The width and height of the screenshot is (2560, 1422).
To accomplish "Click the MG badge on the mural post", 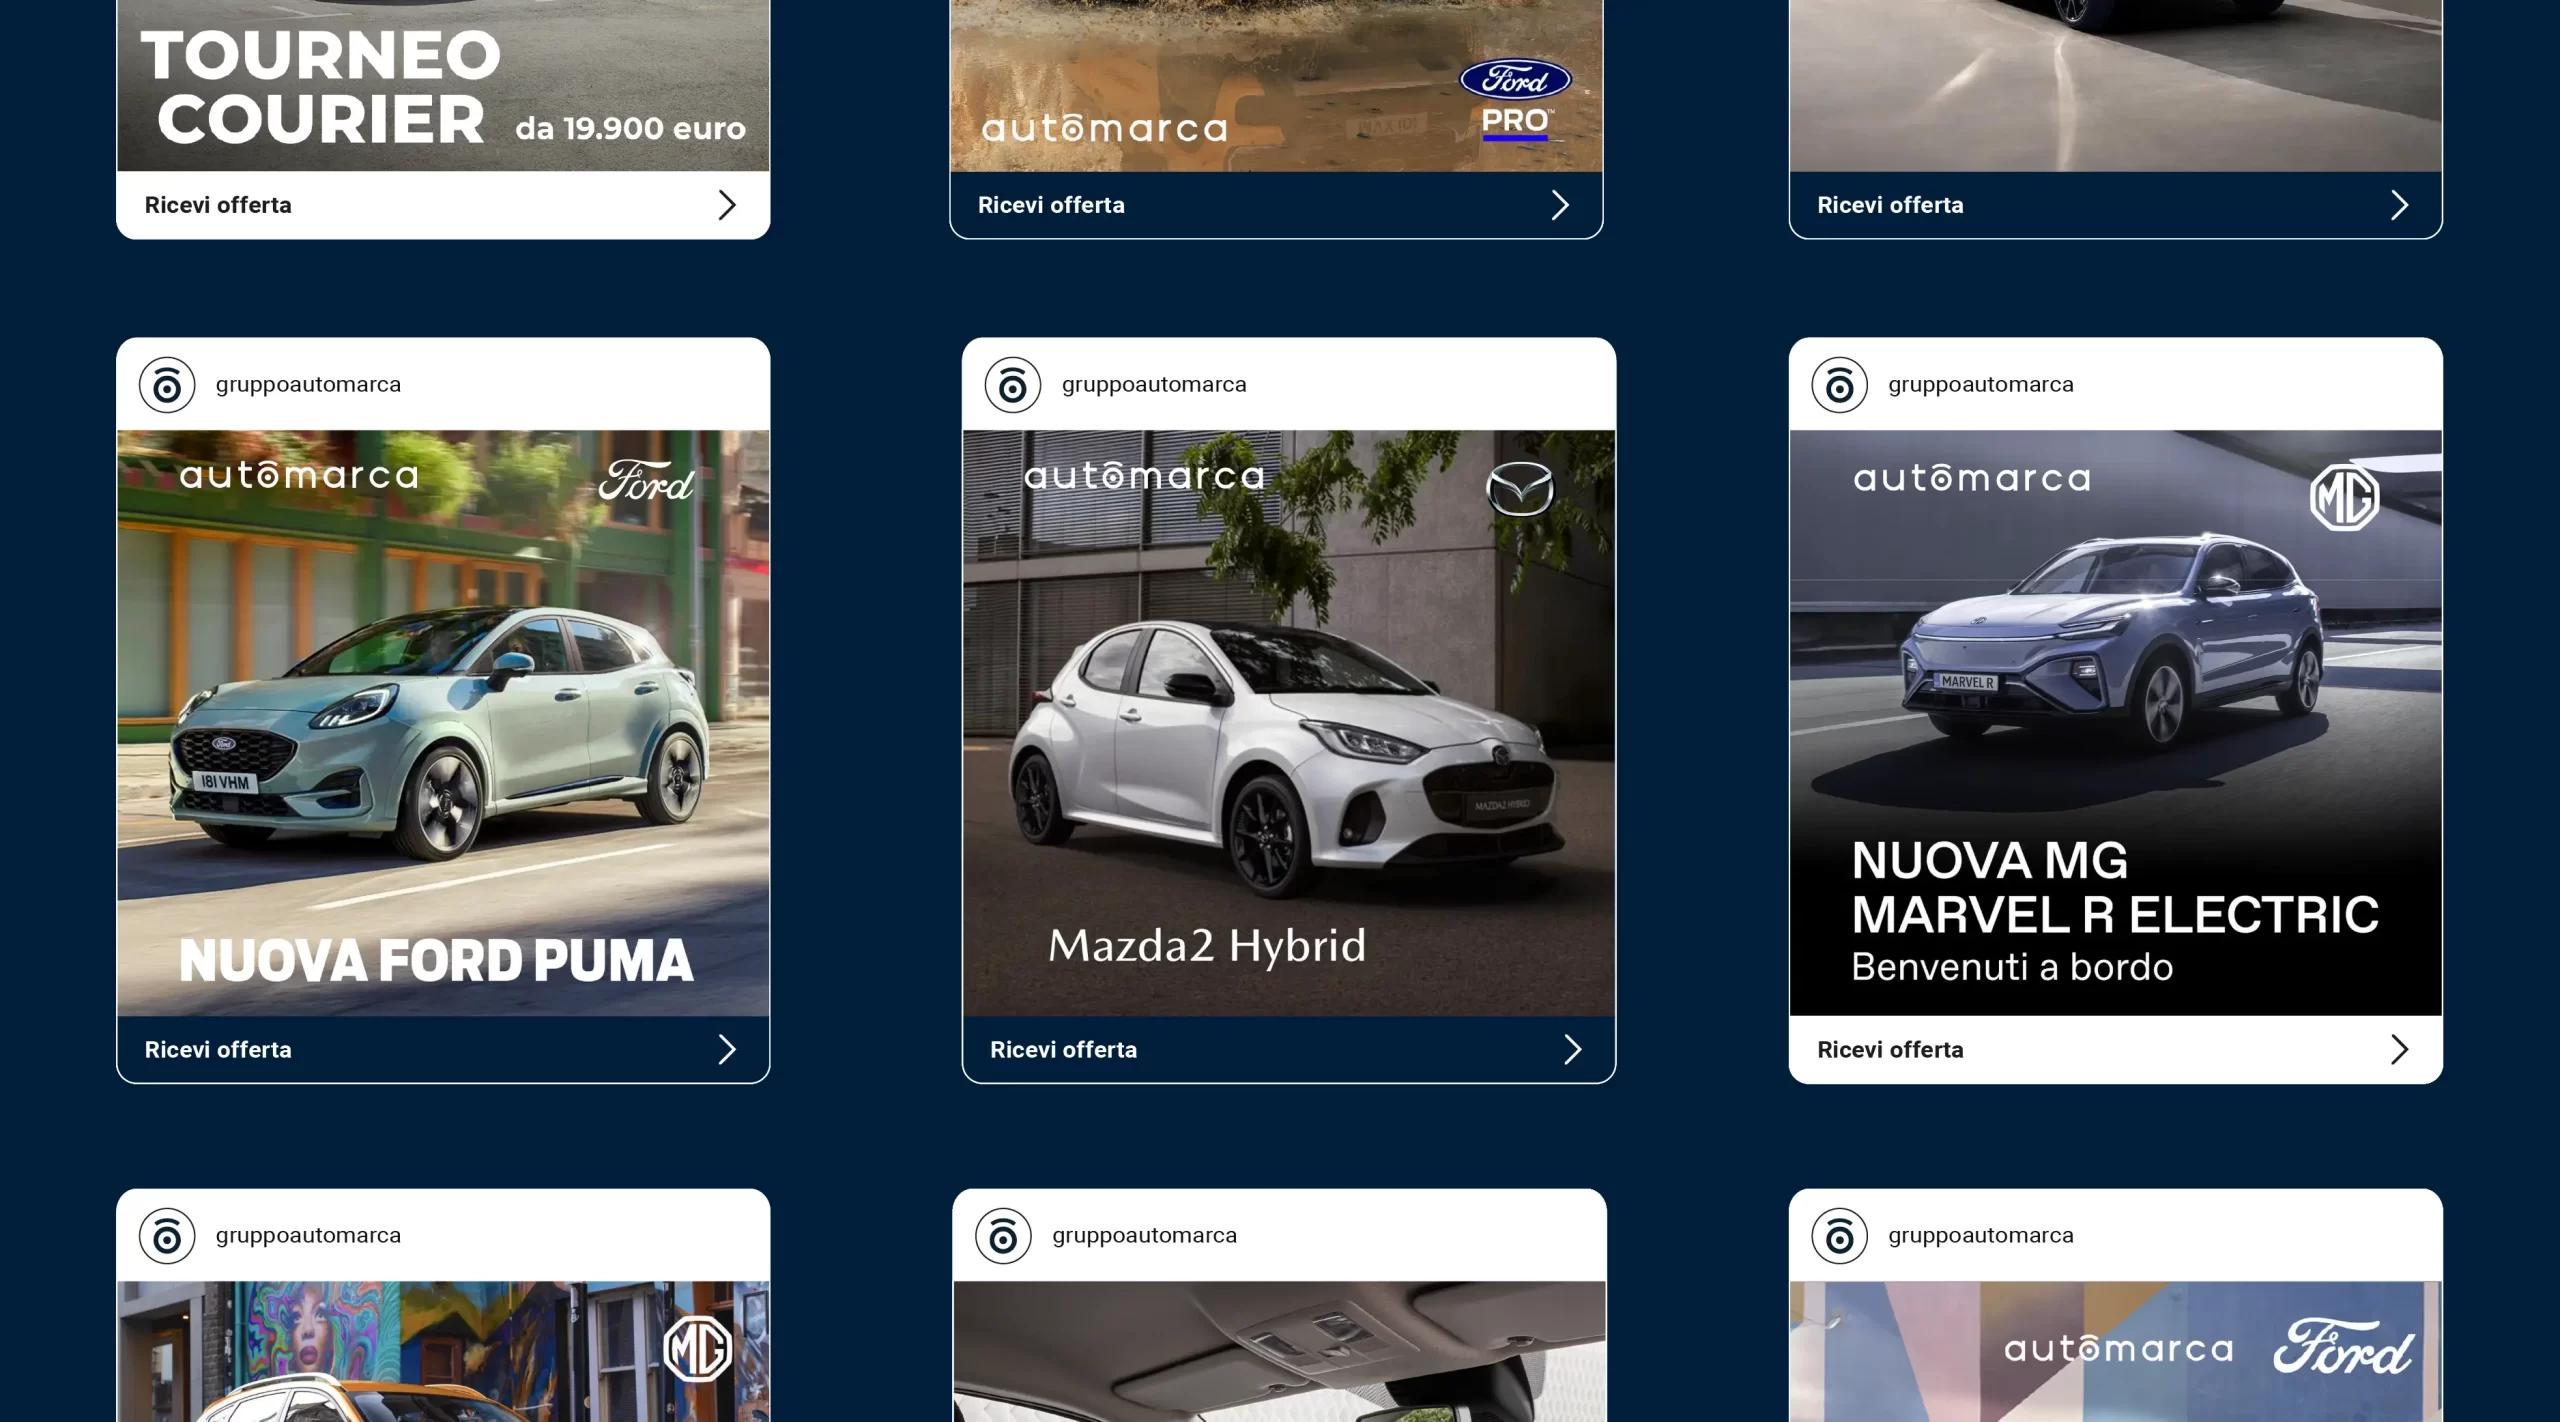I will 697,1349.
